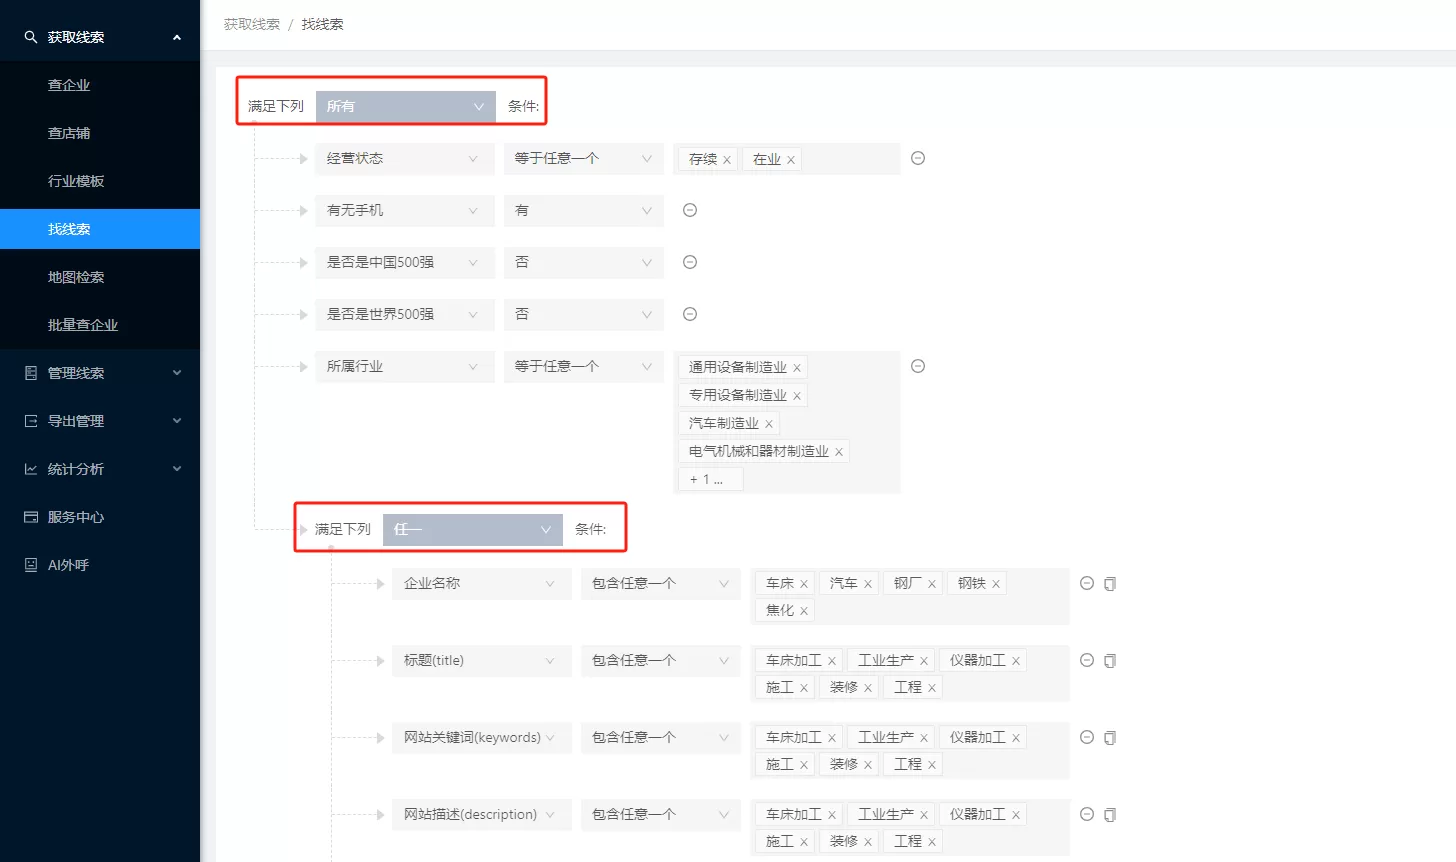
Task: Duplicate the 标题(title) condition row
Action: pyautogui.click(x=1110, y=660)
